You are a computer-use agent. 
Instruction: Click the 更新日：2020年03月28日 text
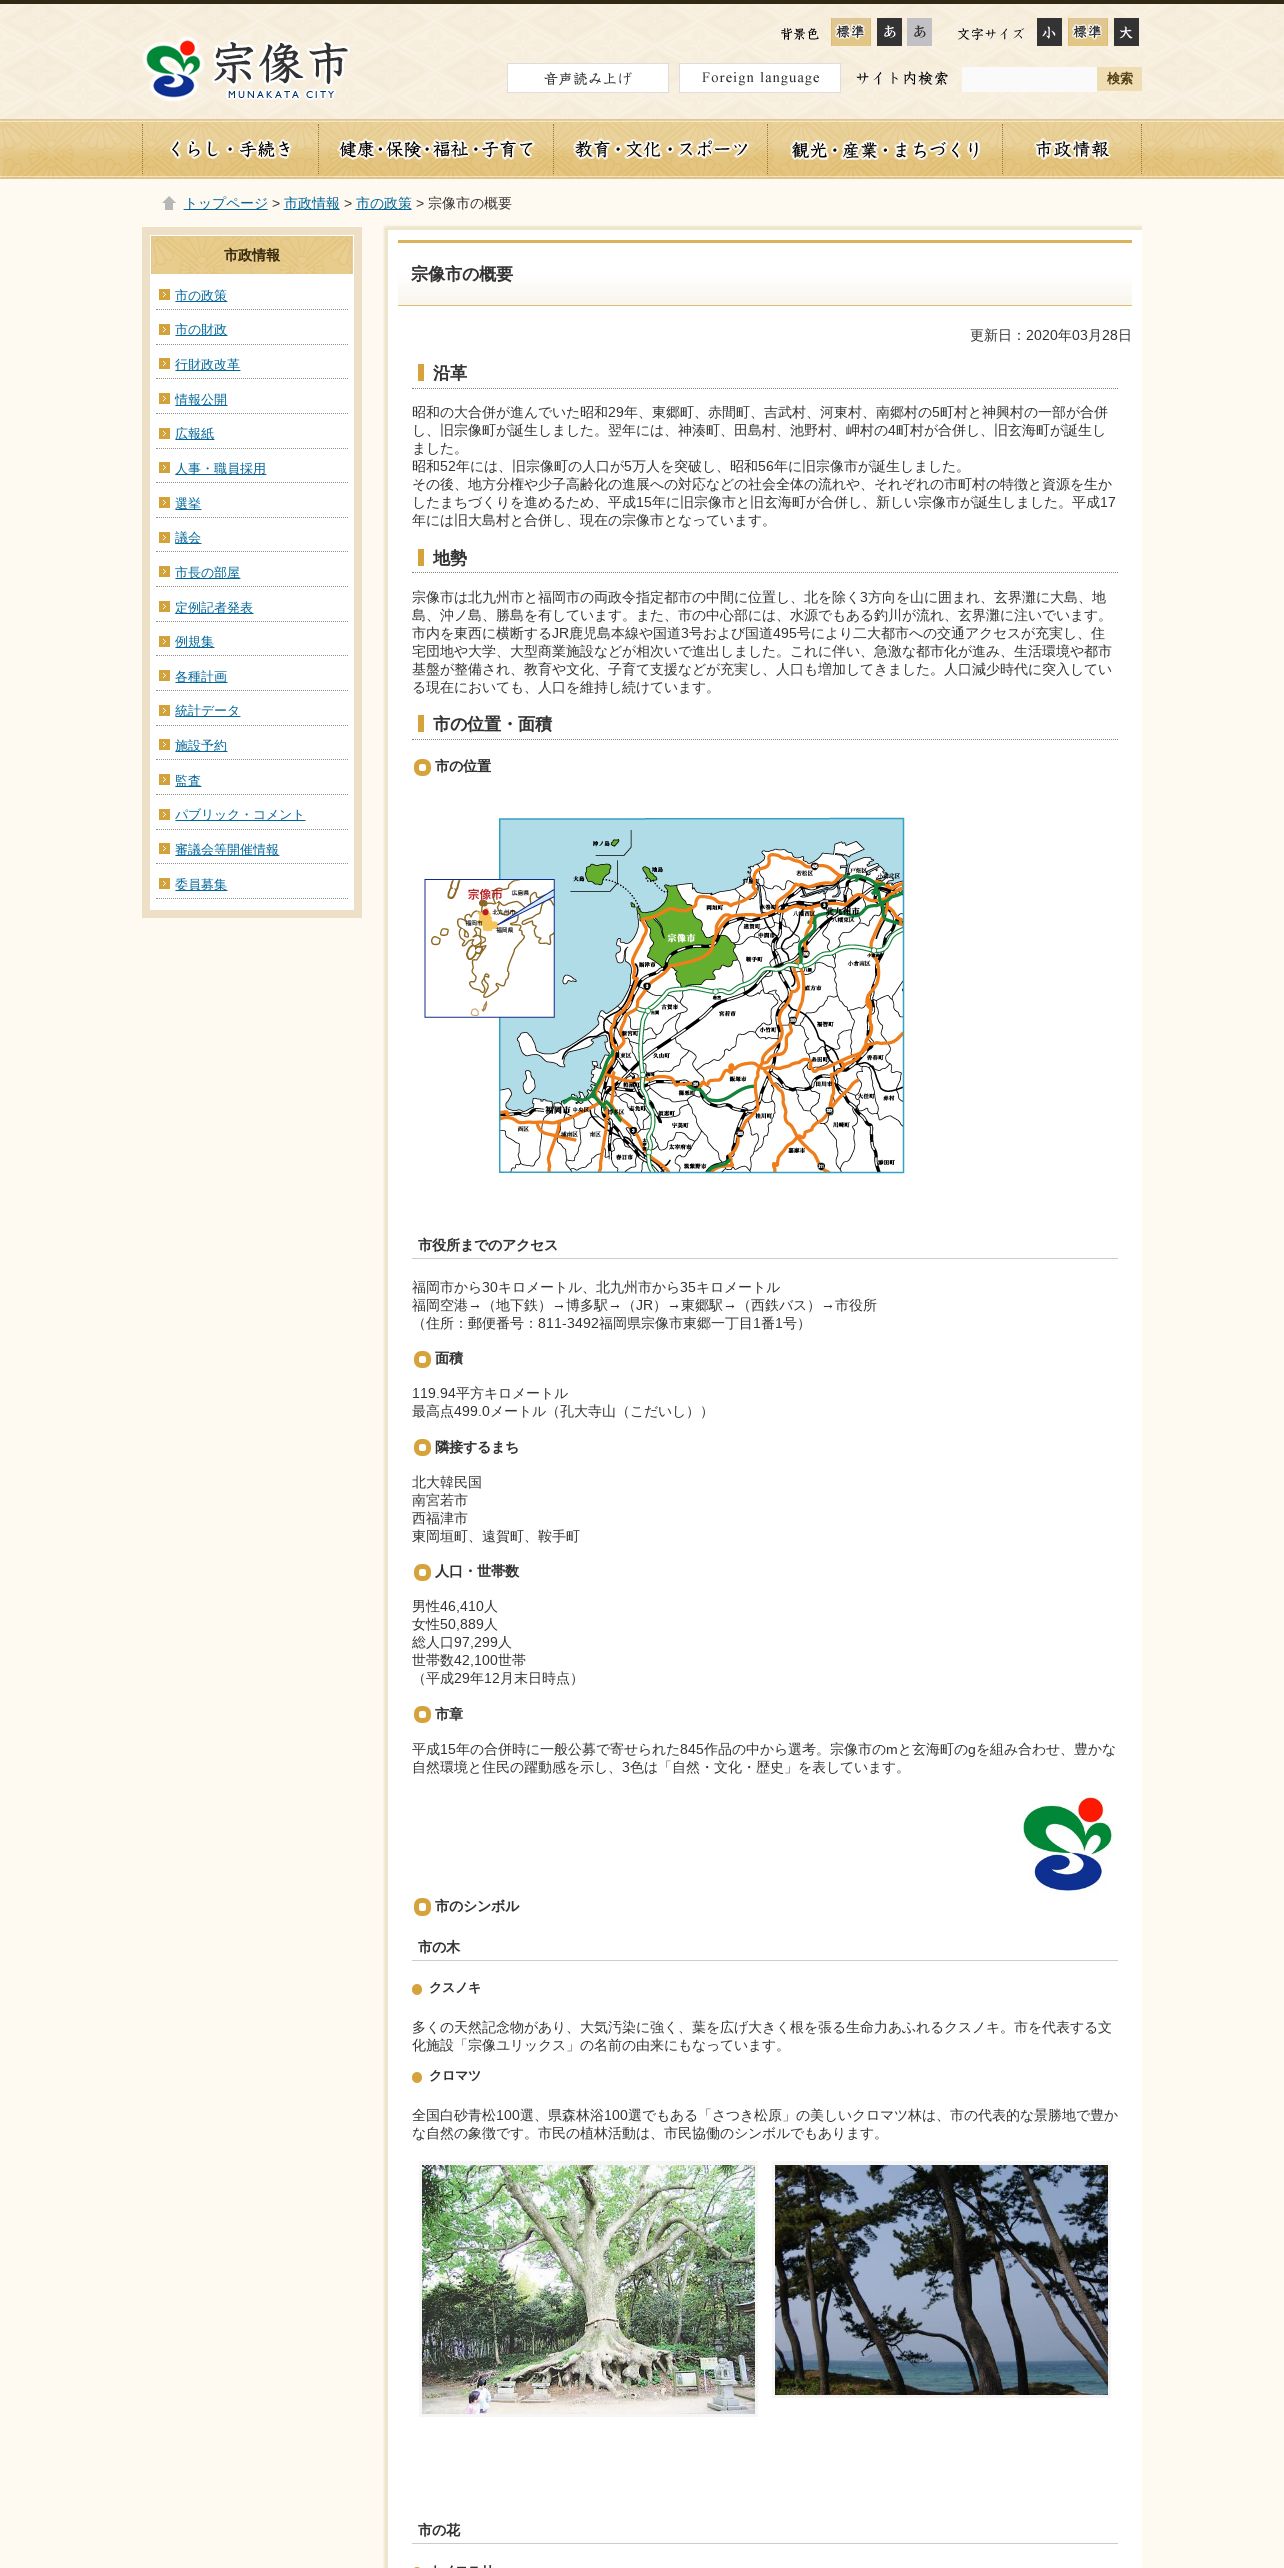pos(1050,335)
